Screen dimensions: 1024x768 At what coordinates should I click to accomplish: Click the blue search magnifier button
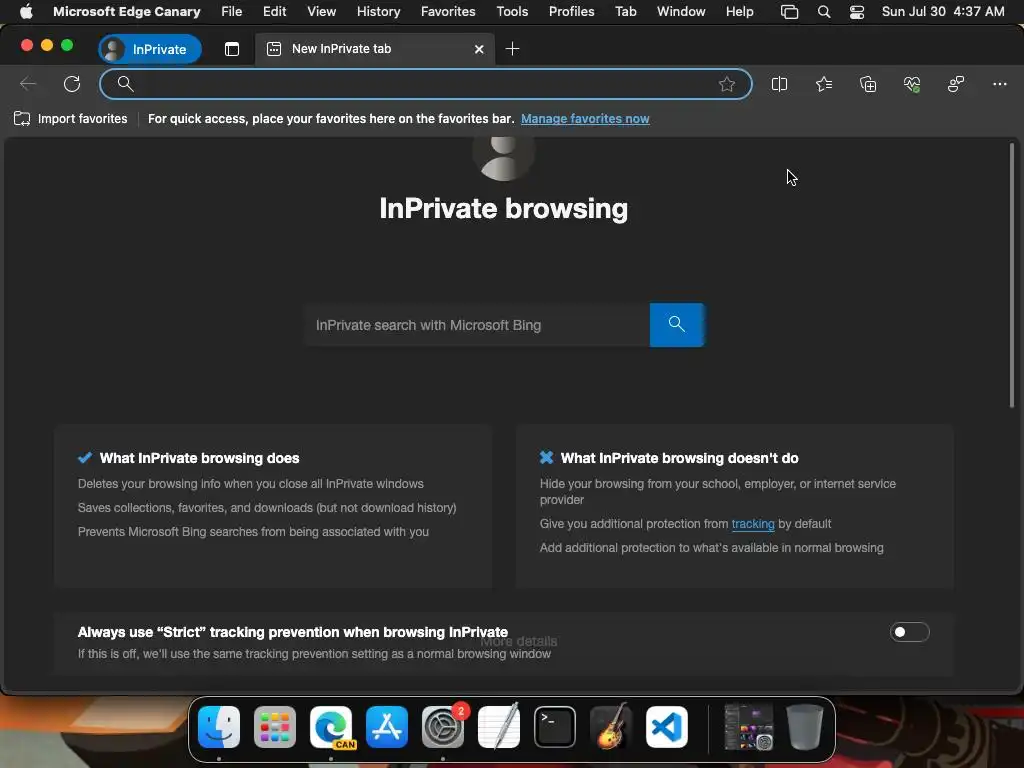677,325
